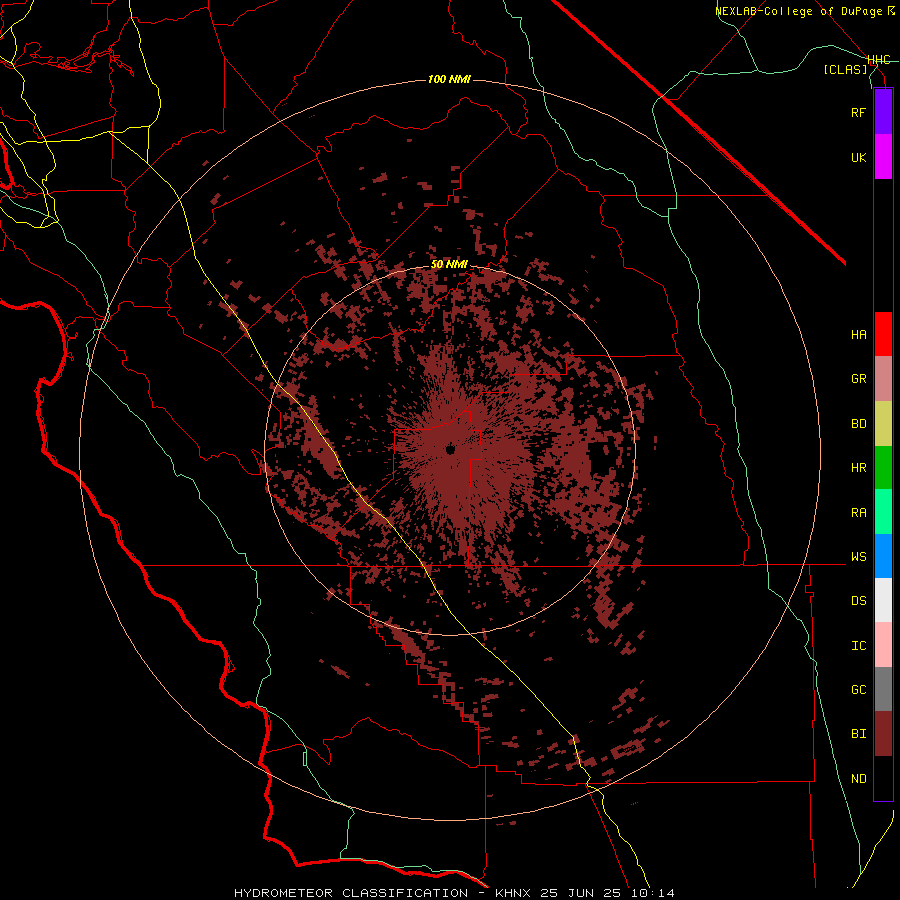Click the 'DS' legend label
The width and height of the screenshot is (900, 900).
pyautogui.click(x=858, y=600)
